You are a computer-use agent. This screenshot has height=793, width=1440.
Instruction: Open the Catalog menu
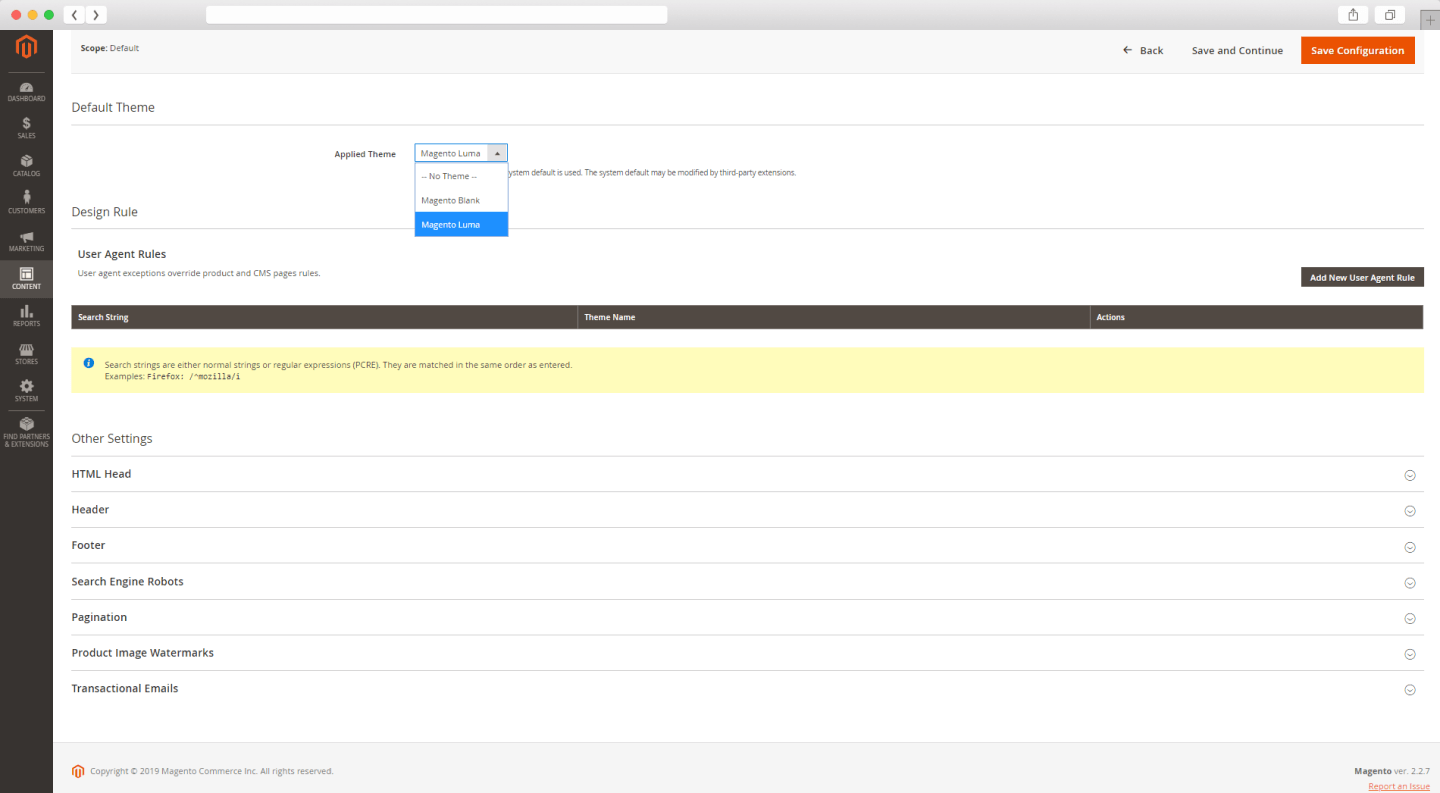point(26,166)
